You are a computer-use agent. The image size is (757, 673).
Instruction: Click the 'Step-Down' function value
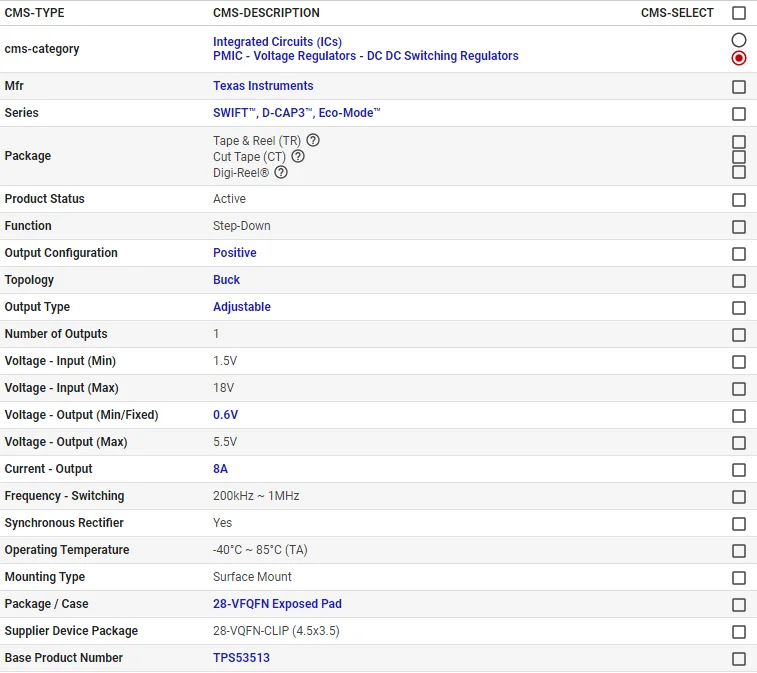coord(242,226)
